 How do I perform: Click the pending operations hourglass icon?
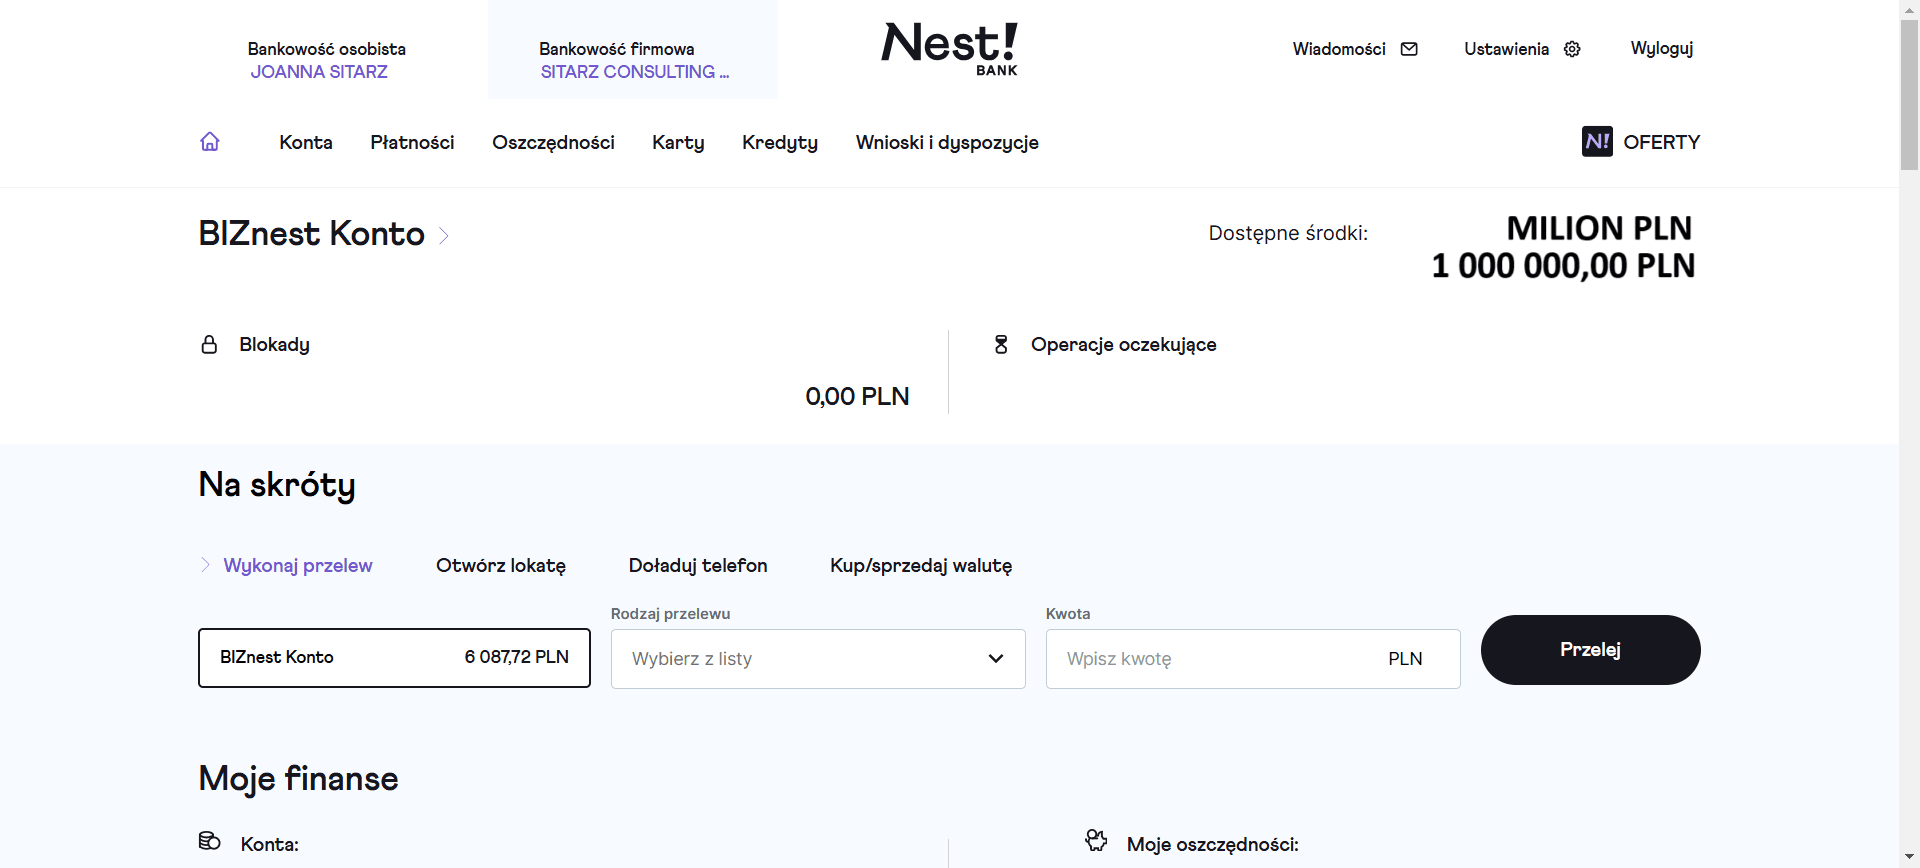tap(1001, 345)
